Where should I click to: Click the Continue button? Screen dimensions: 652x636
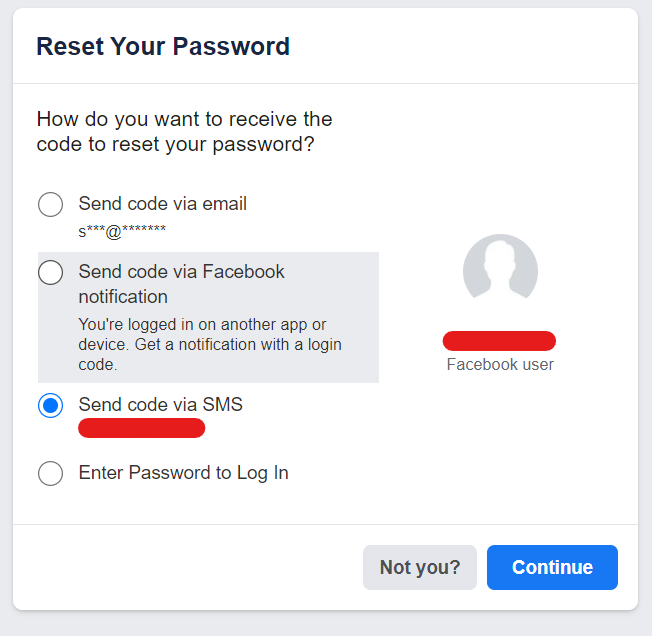click(552, 567)
